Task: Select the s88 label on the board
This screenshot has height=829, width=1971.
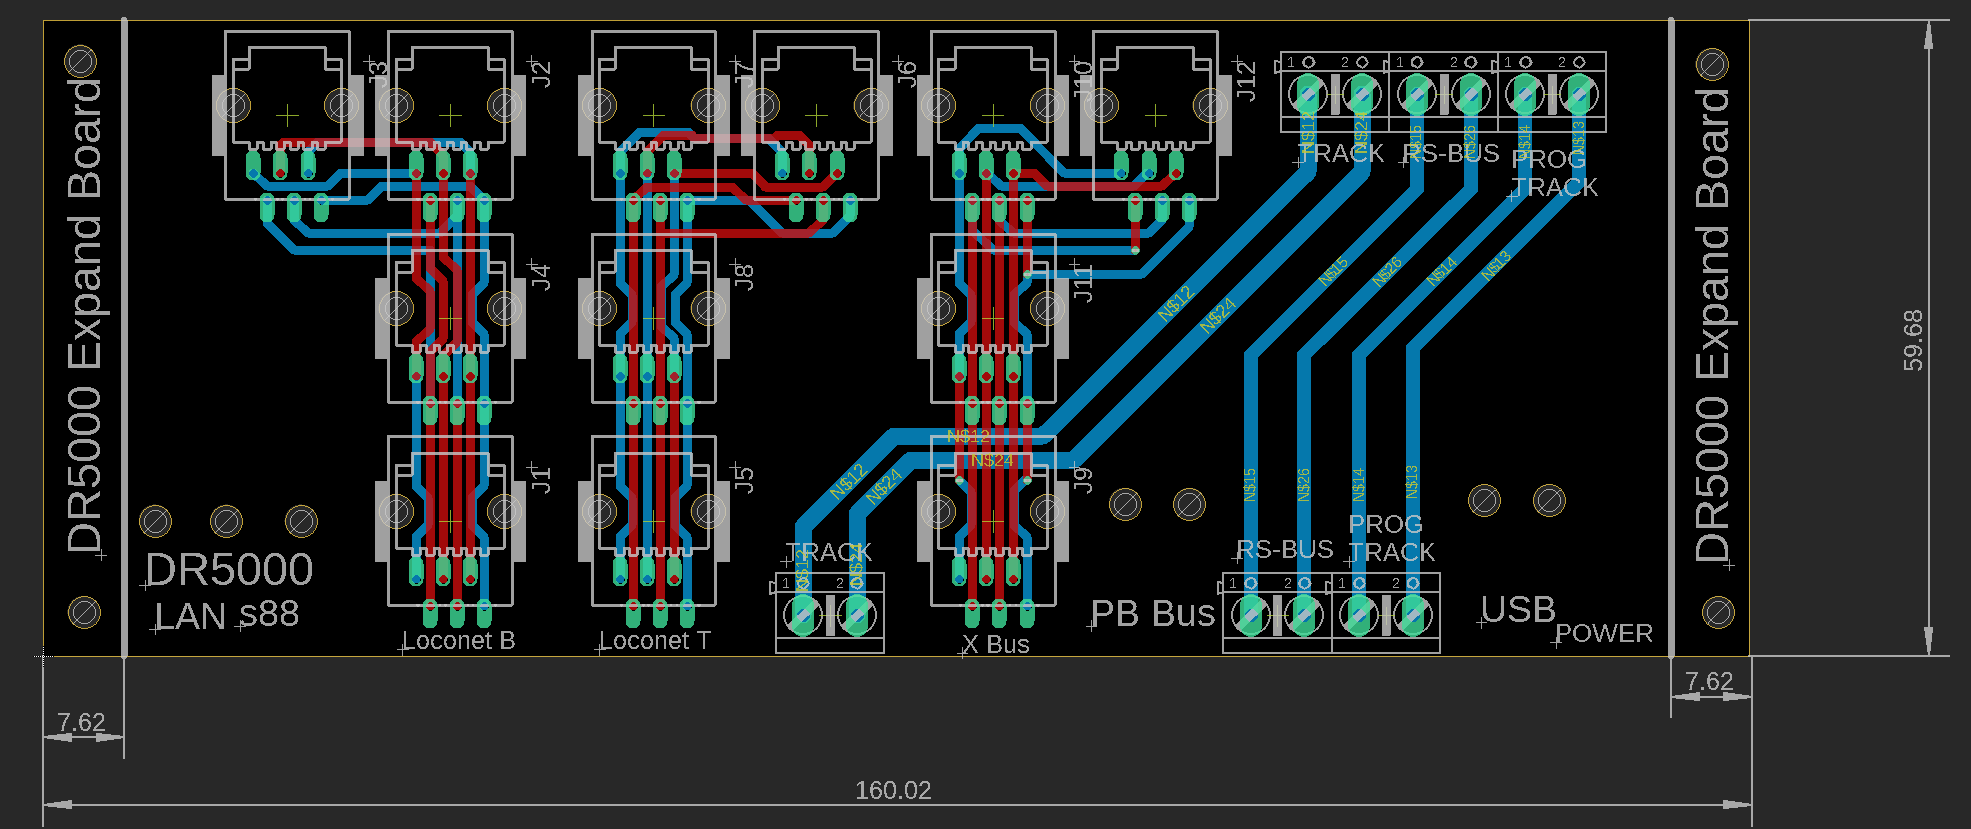Action: 269,613
